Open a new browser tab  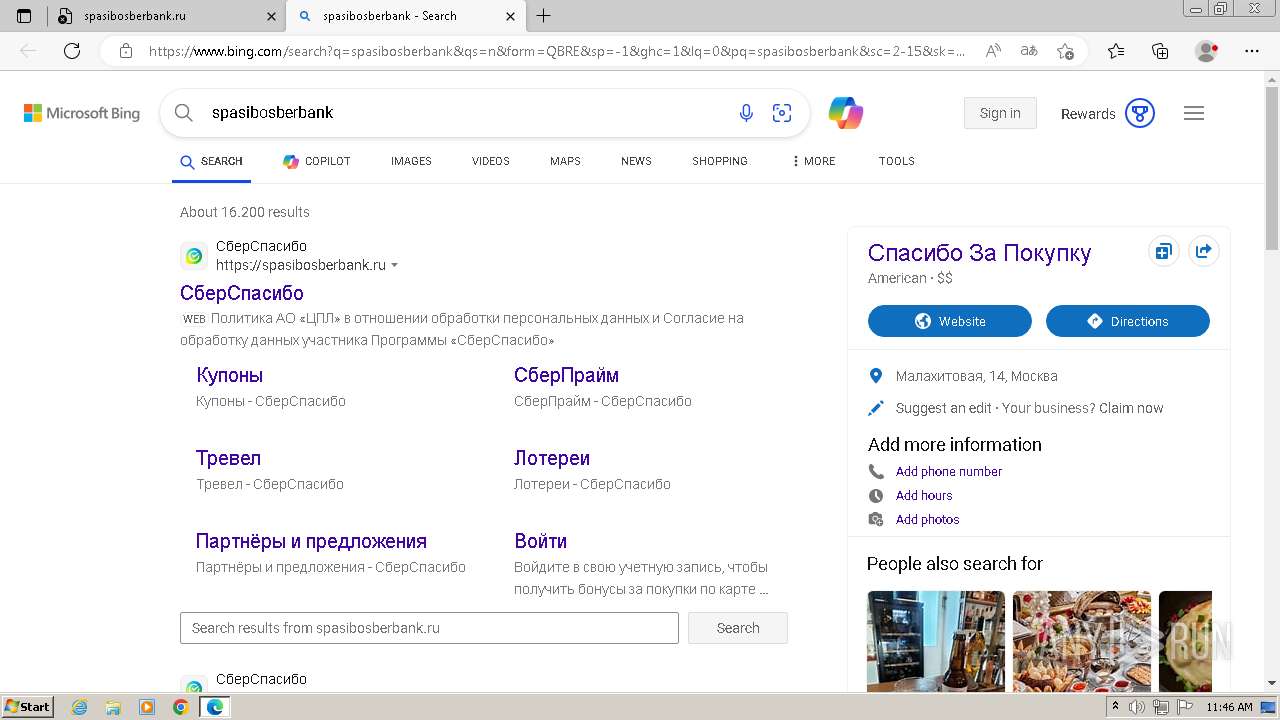tap(543, 16)
